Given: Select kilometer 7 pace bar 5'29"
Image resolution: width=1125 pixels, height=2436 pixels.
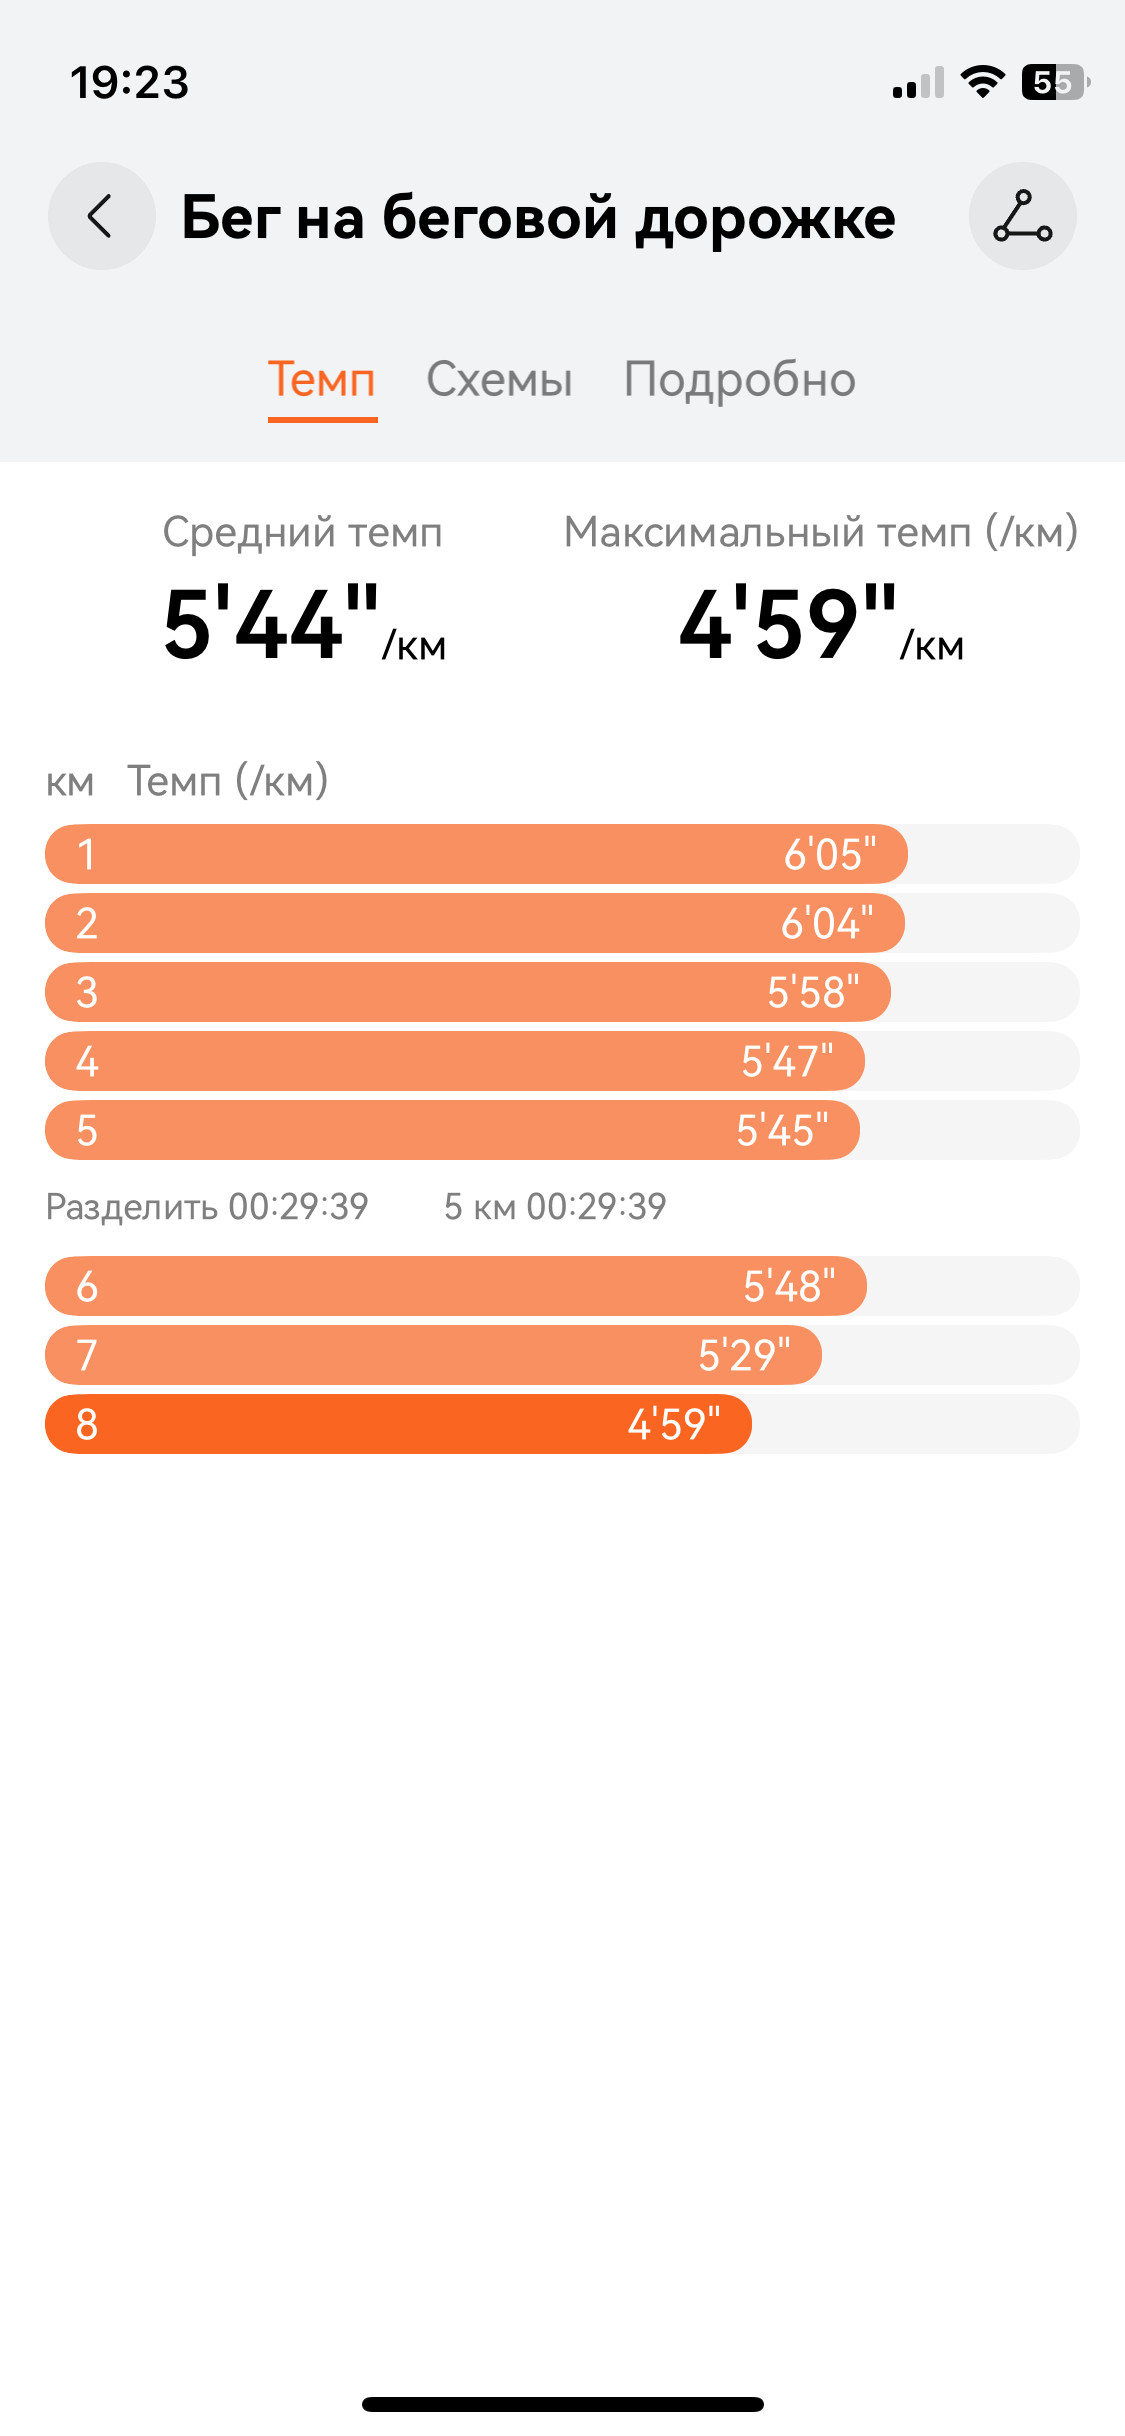Looking at the screenshot, I should click(562, 1355).
